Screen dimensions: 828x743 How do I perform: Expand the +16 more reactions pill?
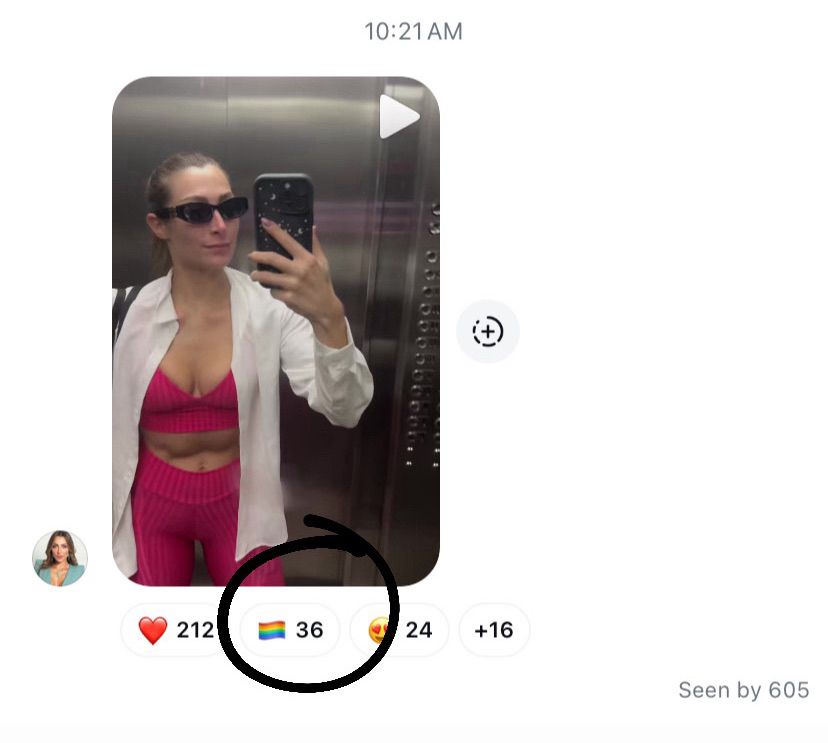(x=494, y=630)
